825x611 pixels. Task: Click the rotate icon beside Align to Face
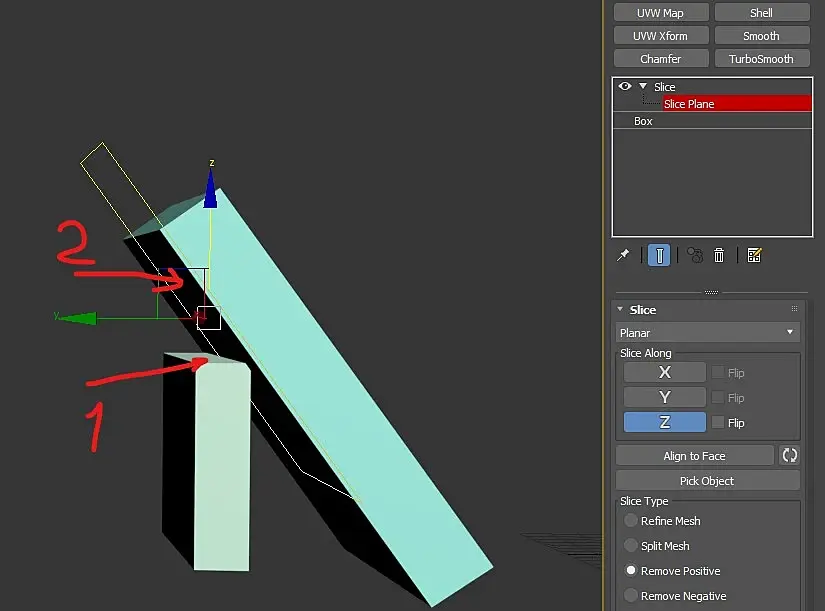[789, 456]
